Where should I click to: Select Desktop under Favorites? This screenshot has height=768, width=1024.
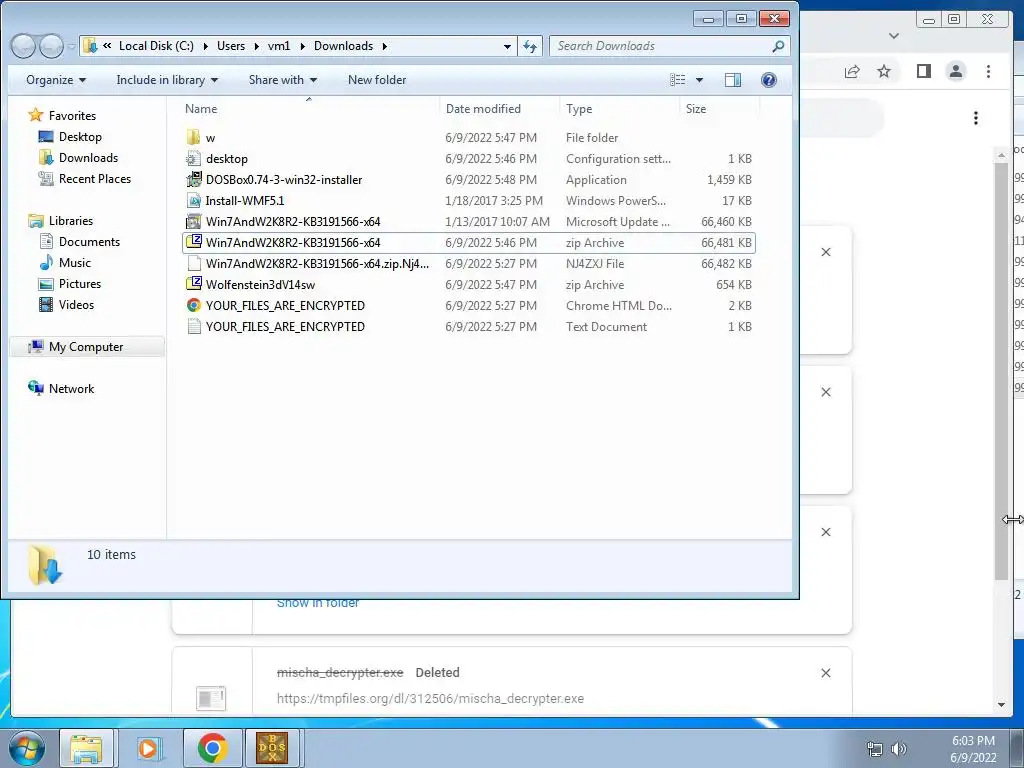coord(80,136)
